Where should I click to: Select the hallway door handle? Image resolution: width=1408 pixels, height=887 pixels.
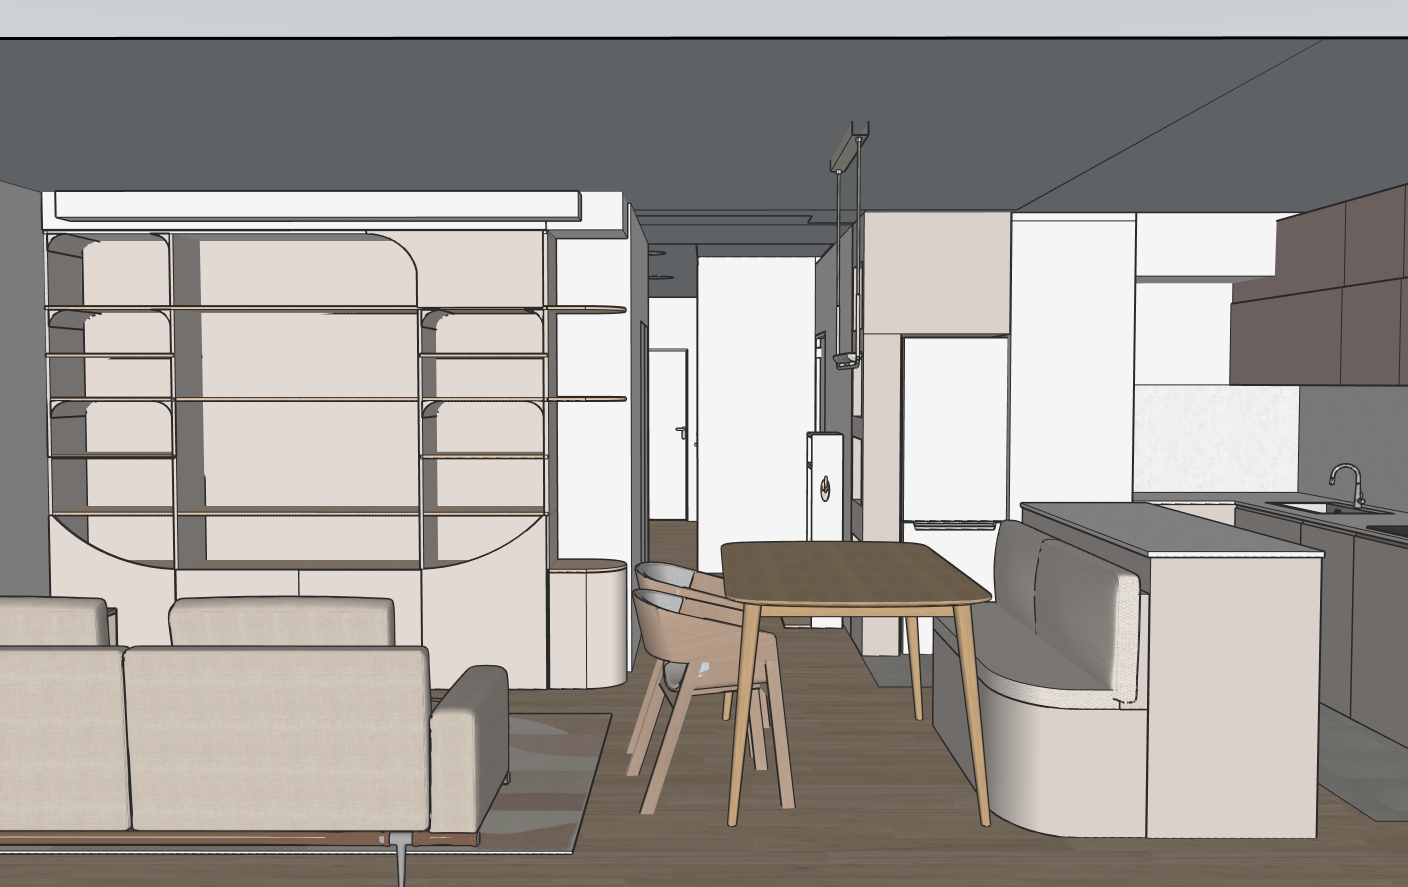coord(681,431)
